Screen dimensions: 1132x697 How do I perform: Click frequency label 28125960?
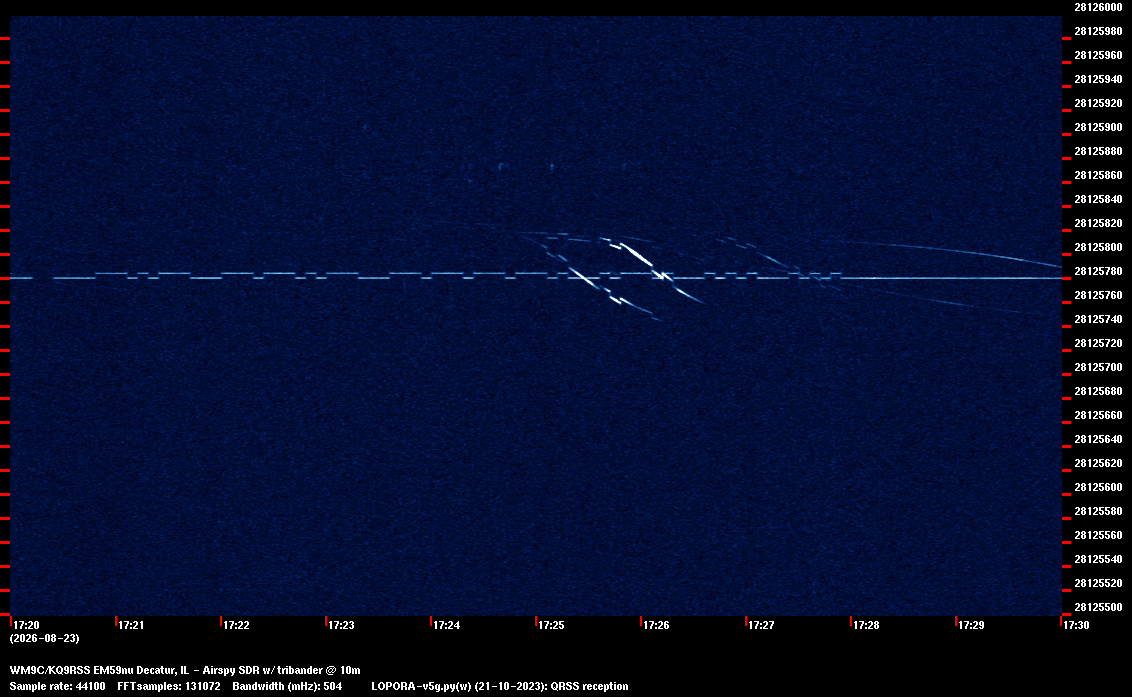tap(1099, 55)
